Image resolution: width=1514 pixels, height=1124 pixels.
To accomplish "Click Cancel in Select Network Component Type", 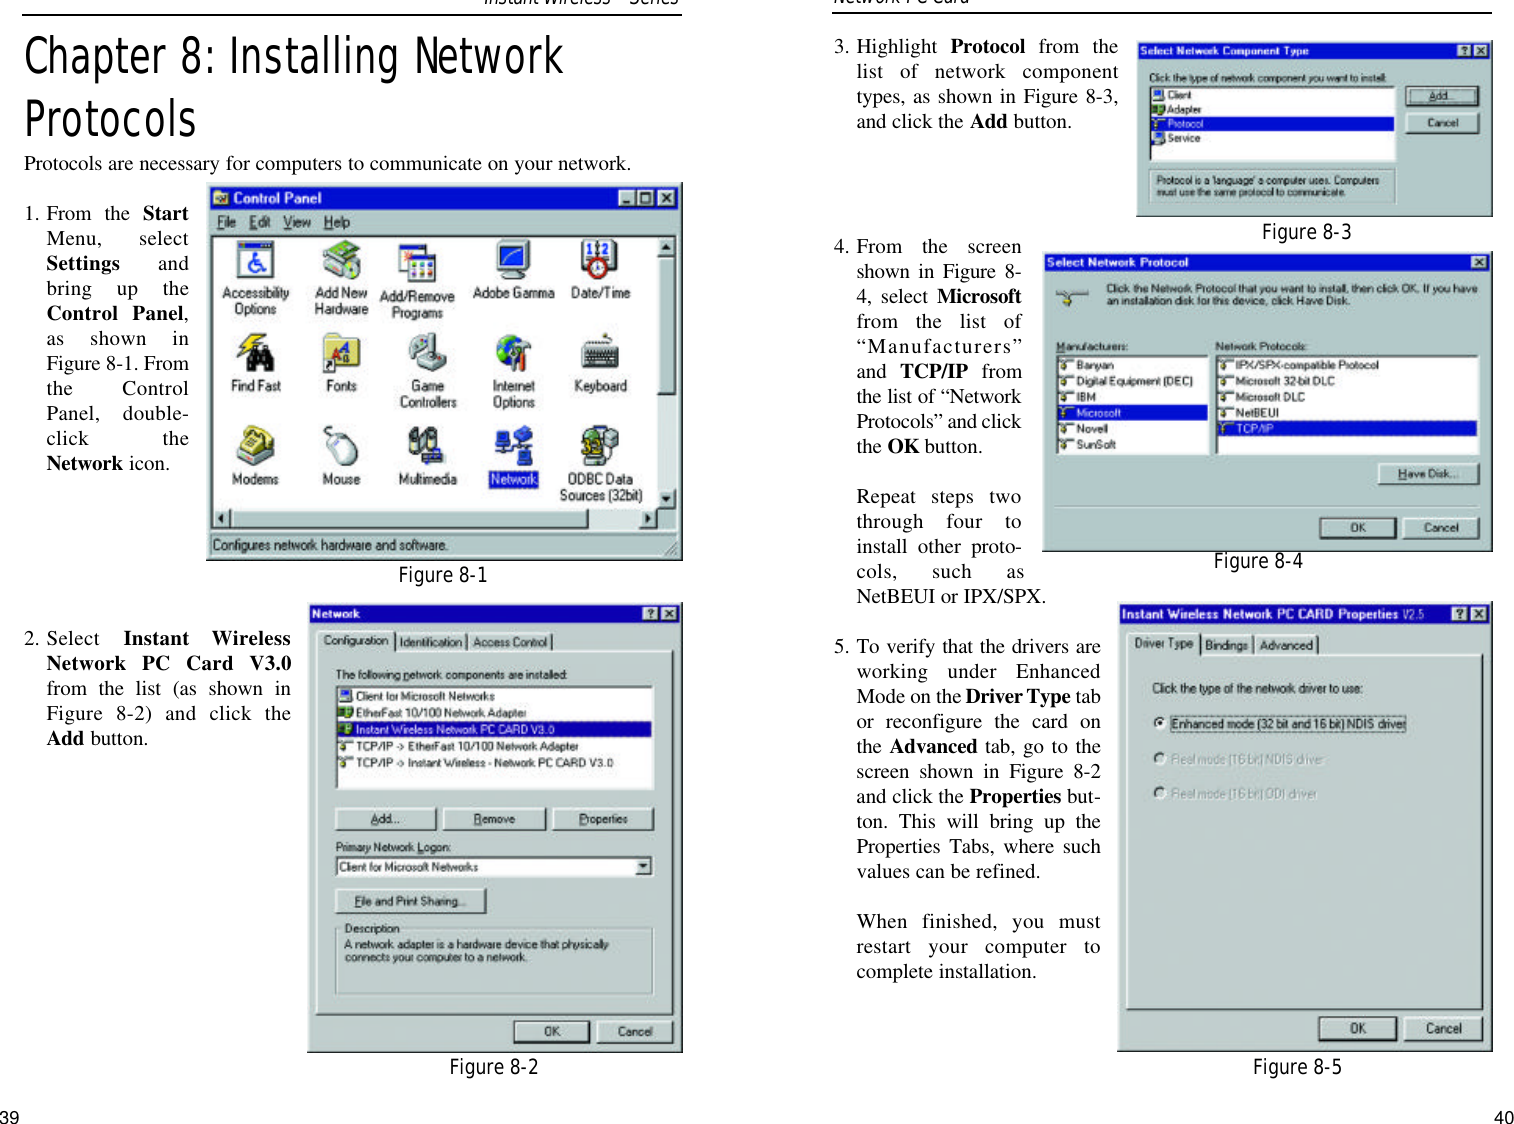I will (1442, 123).
